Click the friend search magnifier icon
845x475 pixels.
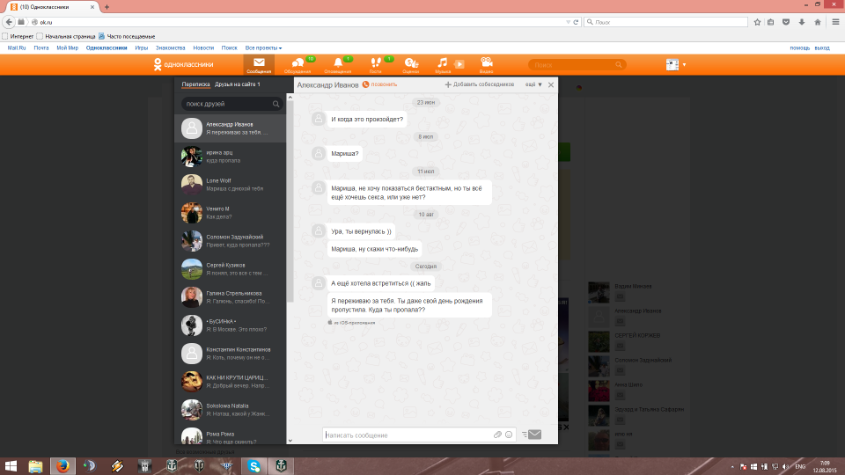click(276, 104)
